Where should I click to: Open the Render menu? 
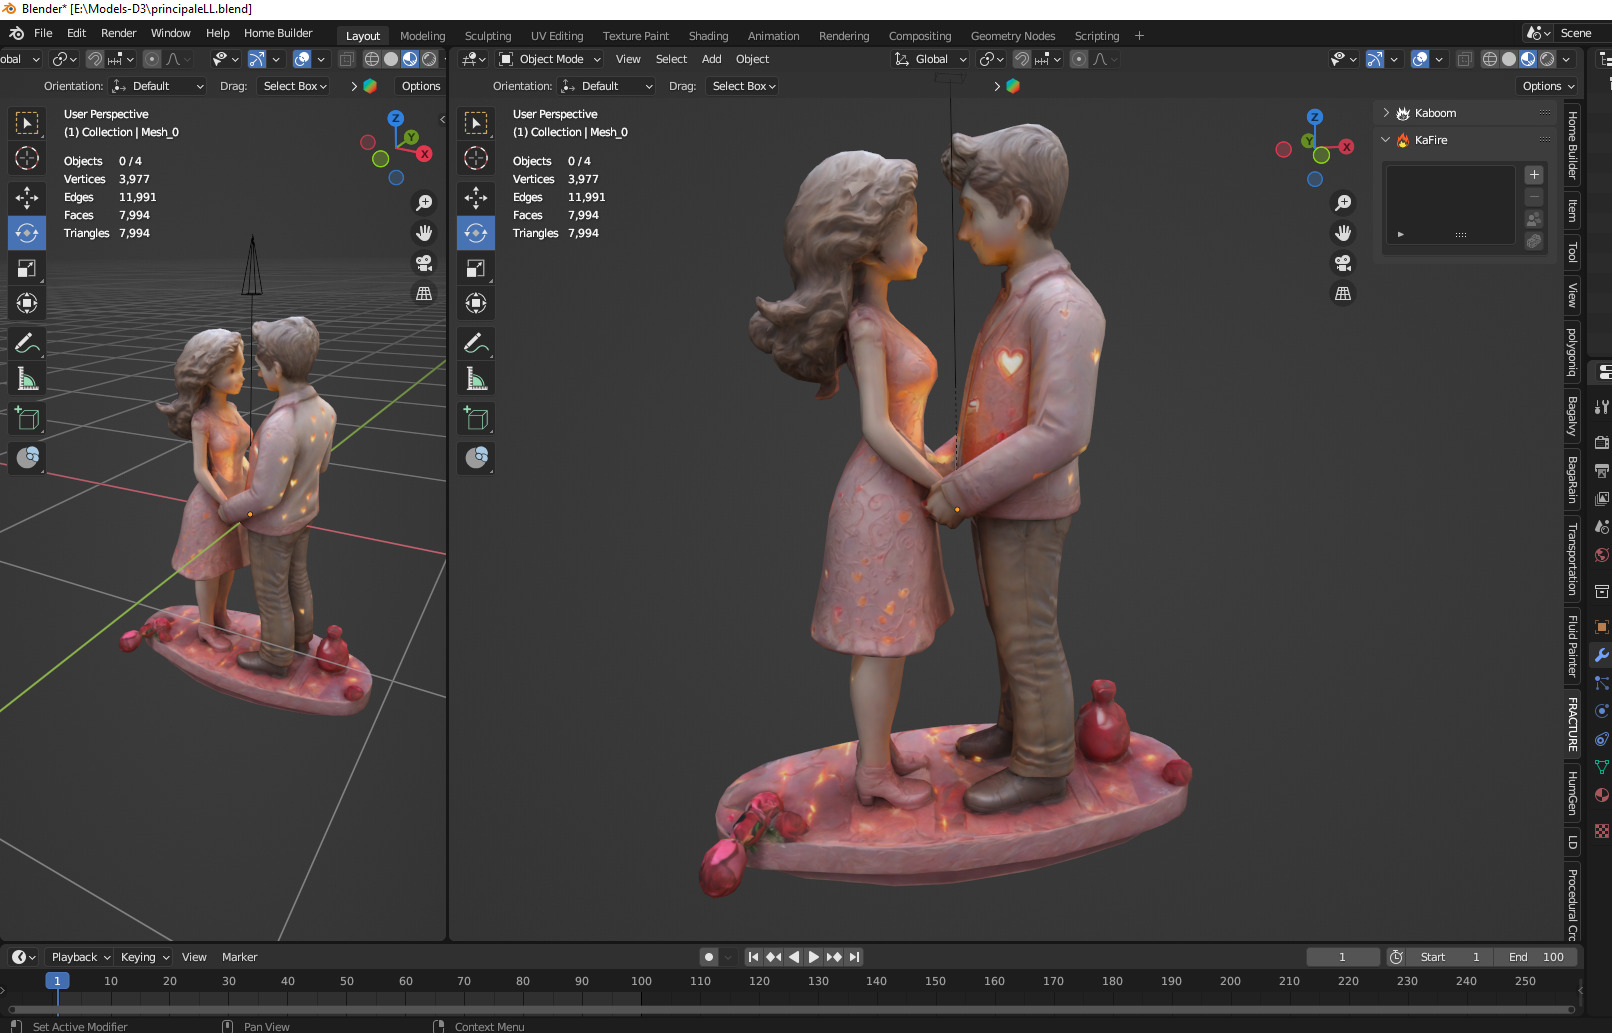(118, 33)
